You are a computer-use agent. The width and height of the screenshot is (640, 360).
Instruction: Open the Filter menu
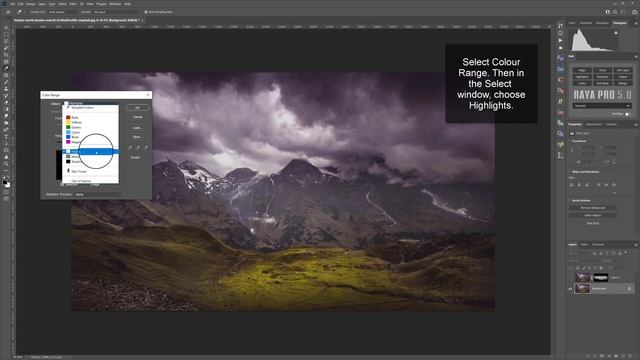[x=73, y=4]
